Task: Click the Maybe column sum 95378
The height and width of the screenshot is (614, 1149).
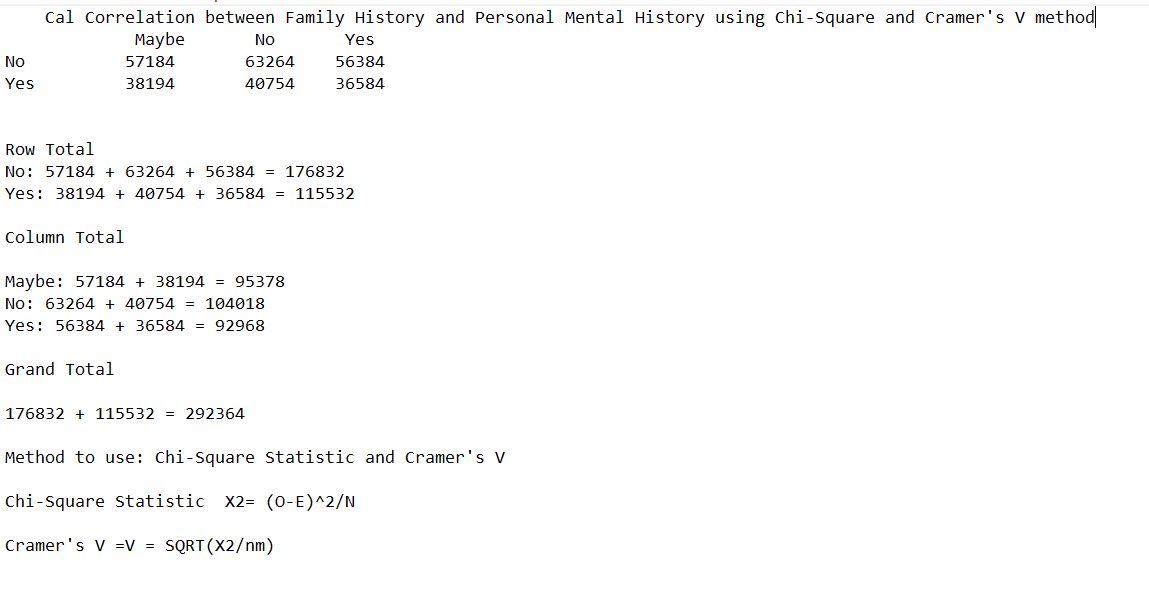Action: coord(259,281)
